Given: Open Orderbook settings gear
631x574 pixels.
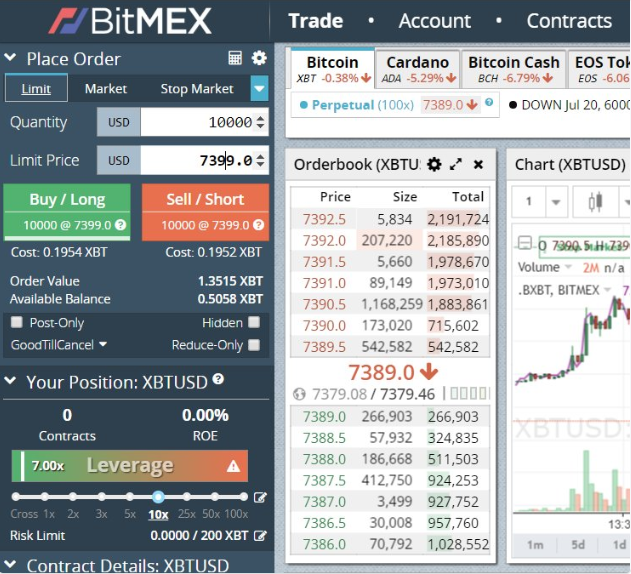Looking at the screenshot, I should [434, 164].
